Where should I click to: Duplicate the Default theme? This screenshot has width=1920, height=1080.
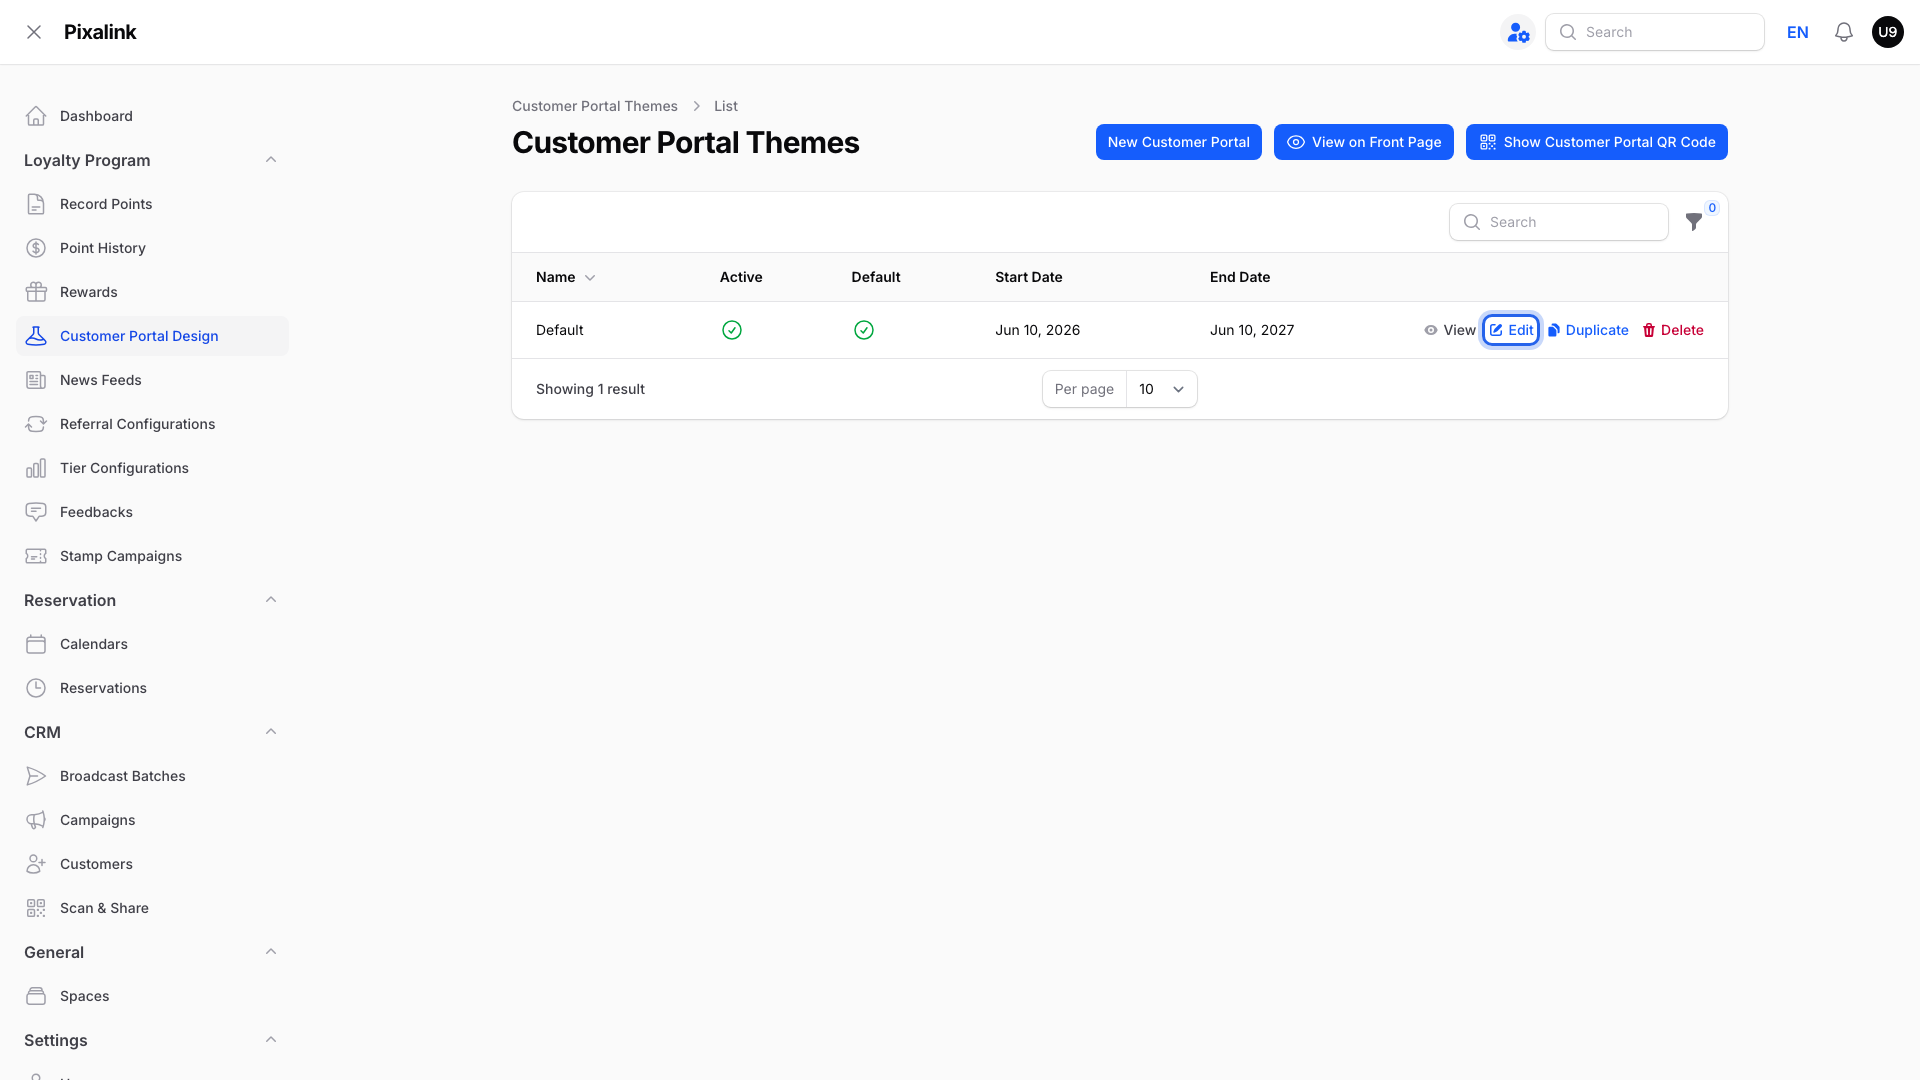click(x=1588, y=330)
